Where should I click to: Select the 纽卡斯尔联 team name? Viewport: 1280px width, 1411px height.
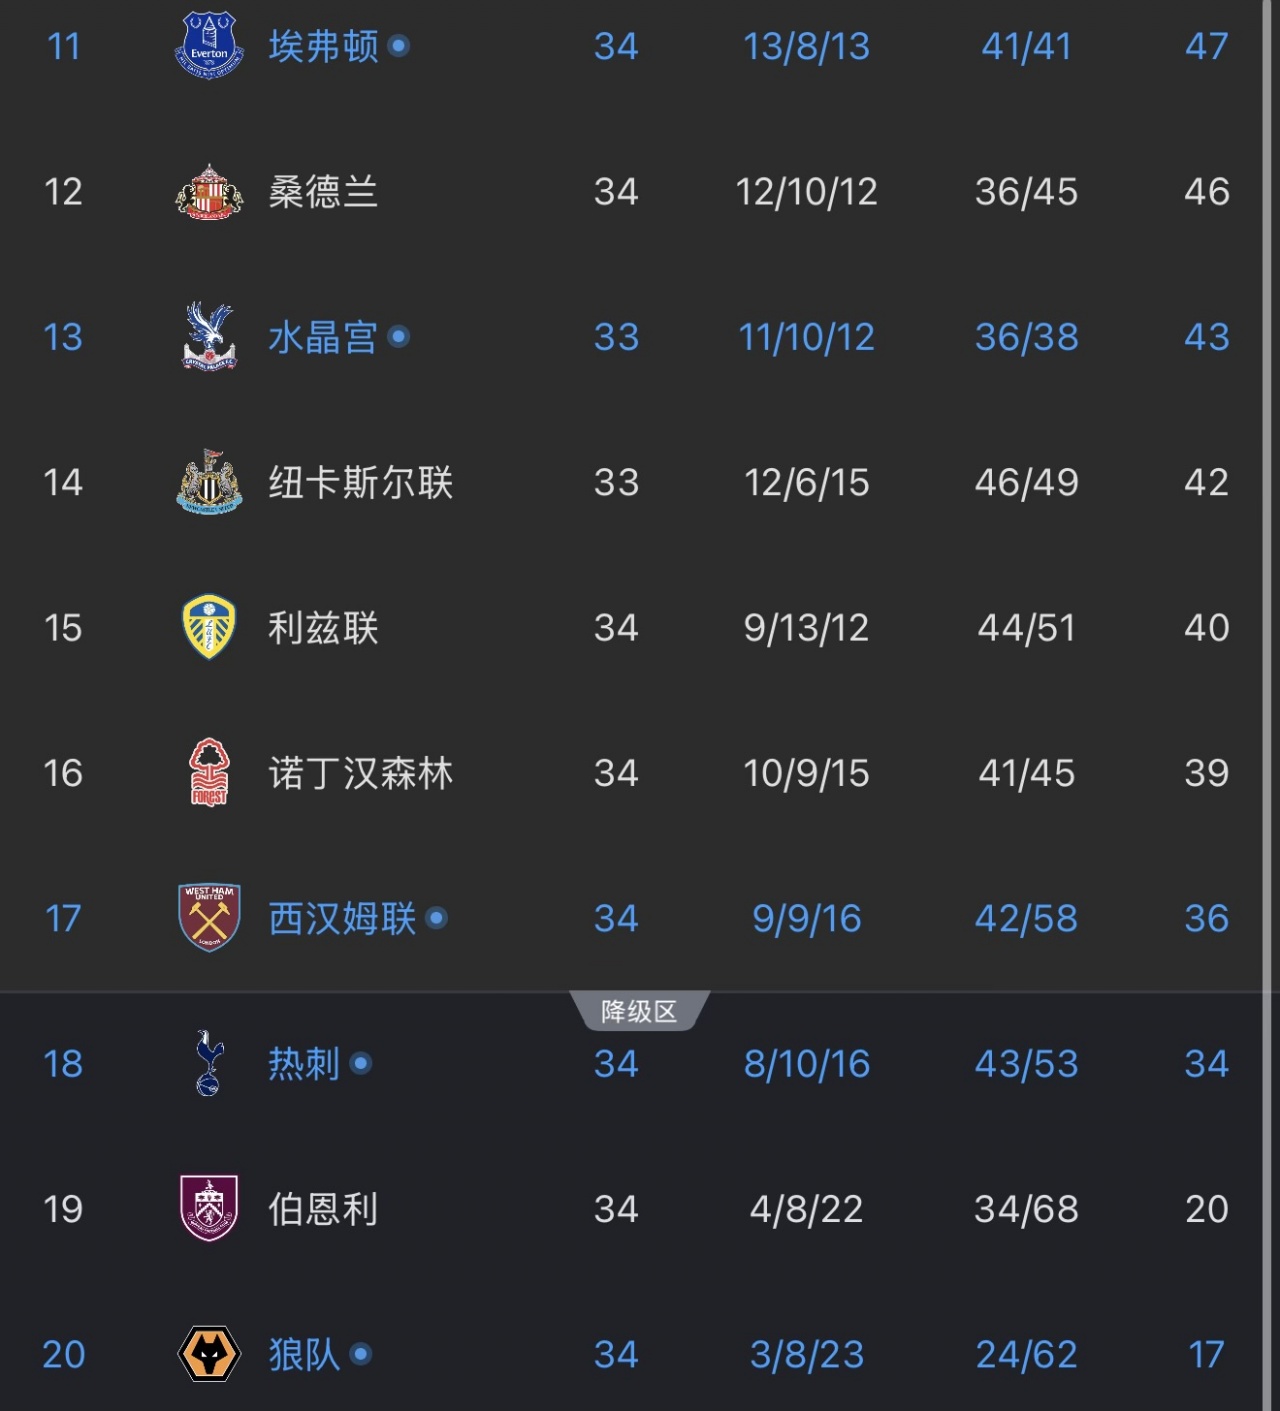point(360,483)
